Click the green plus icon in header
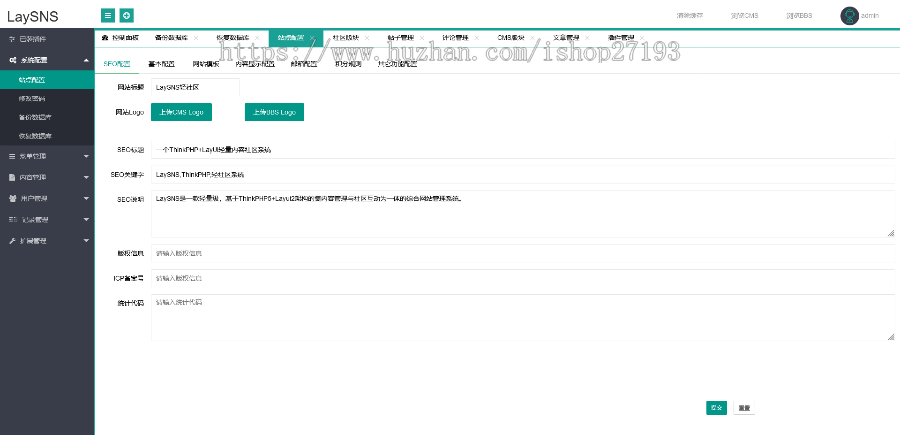 click(127, 15)
